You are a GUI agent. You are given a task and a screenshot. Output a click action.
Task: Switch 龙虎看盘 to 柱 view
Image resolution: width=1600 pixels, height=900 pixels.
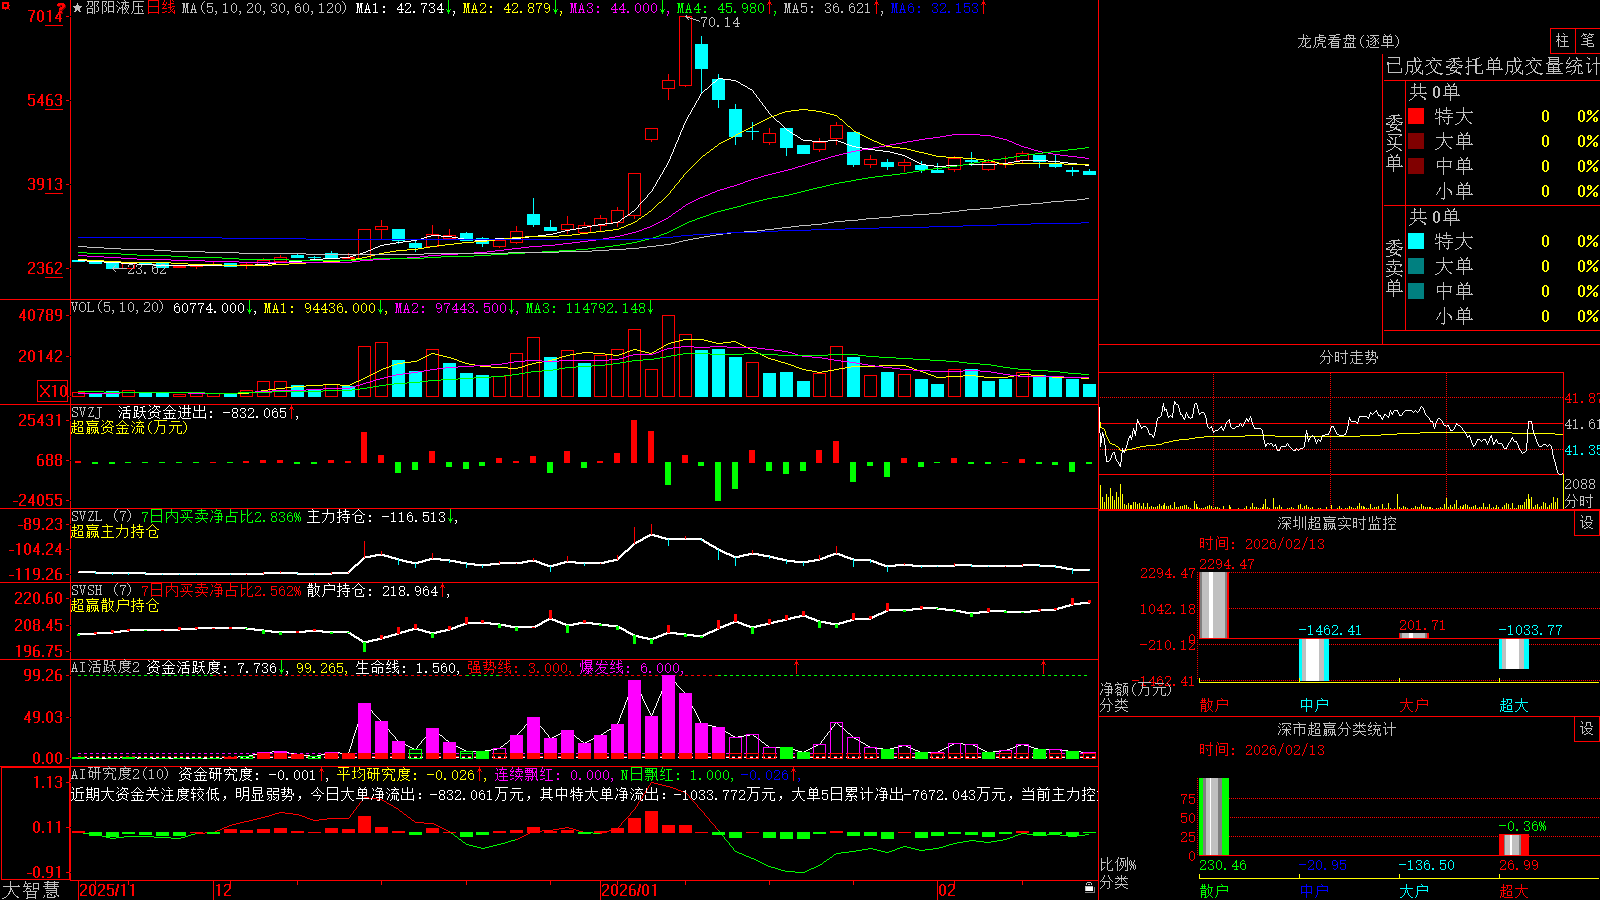1562,40
